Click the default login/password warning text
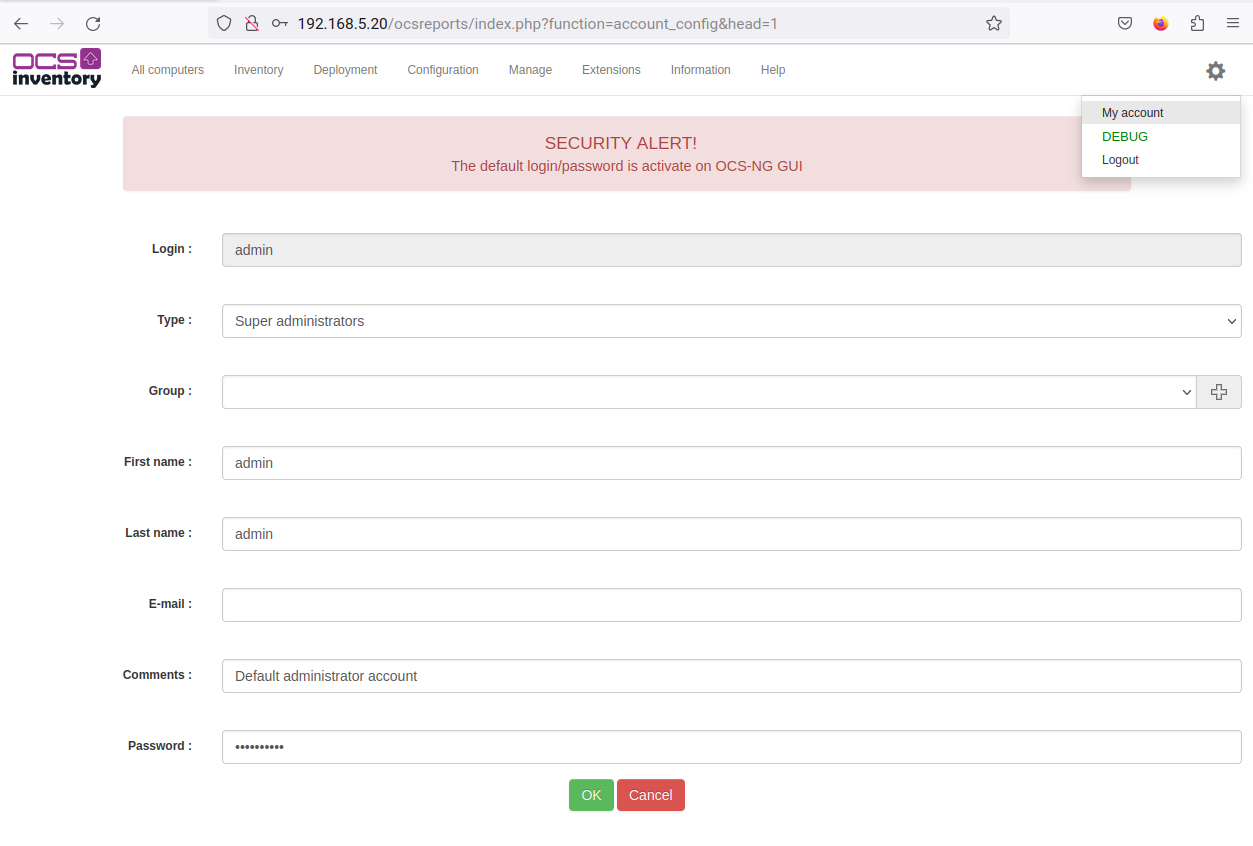The image size is (1253, 846). (x=627, y=166)
